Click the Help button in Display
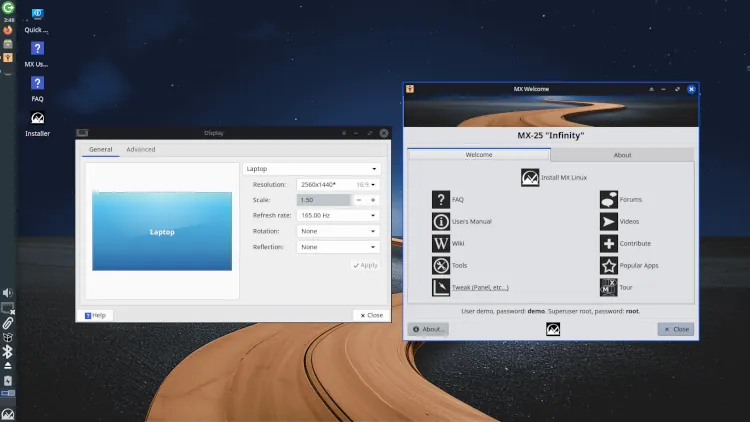The height and width of the screenshot is (422, 750). coord(95,315)
